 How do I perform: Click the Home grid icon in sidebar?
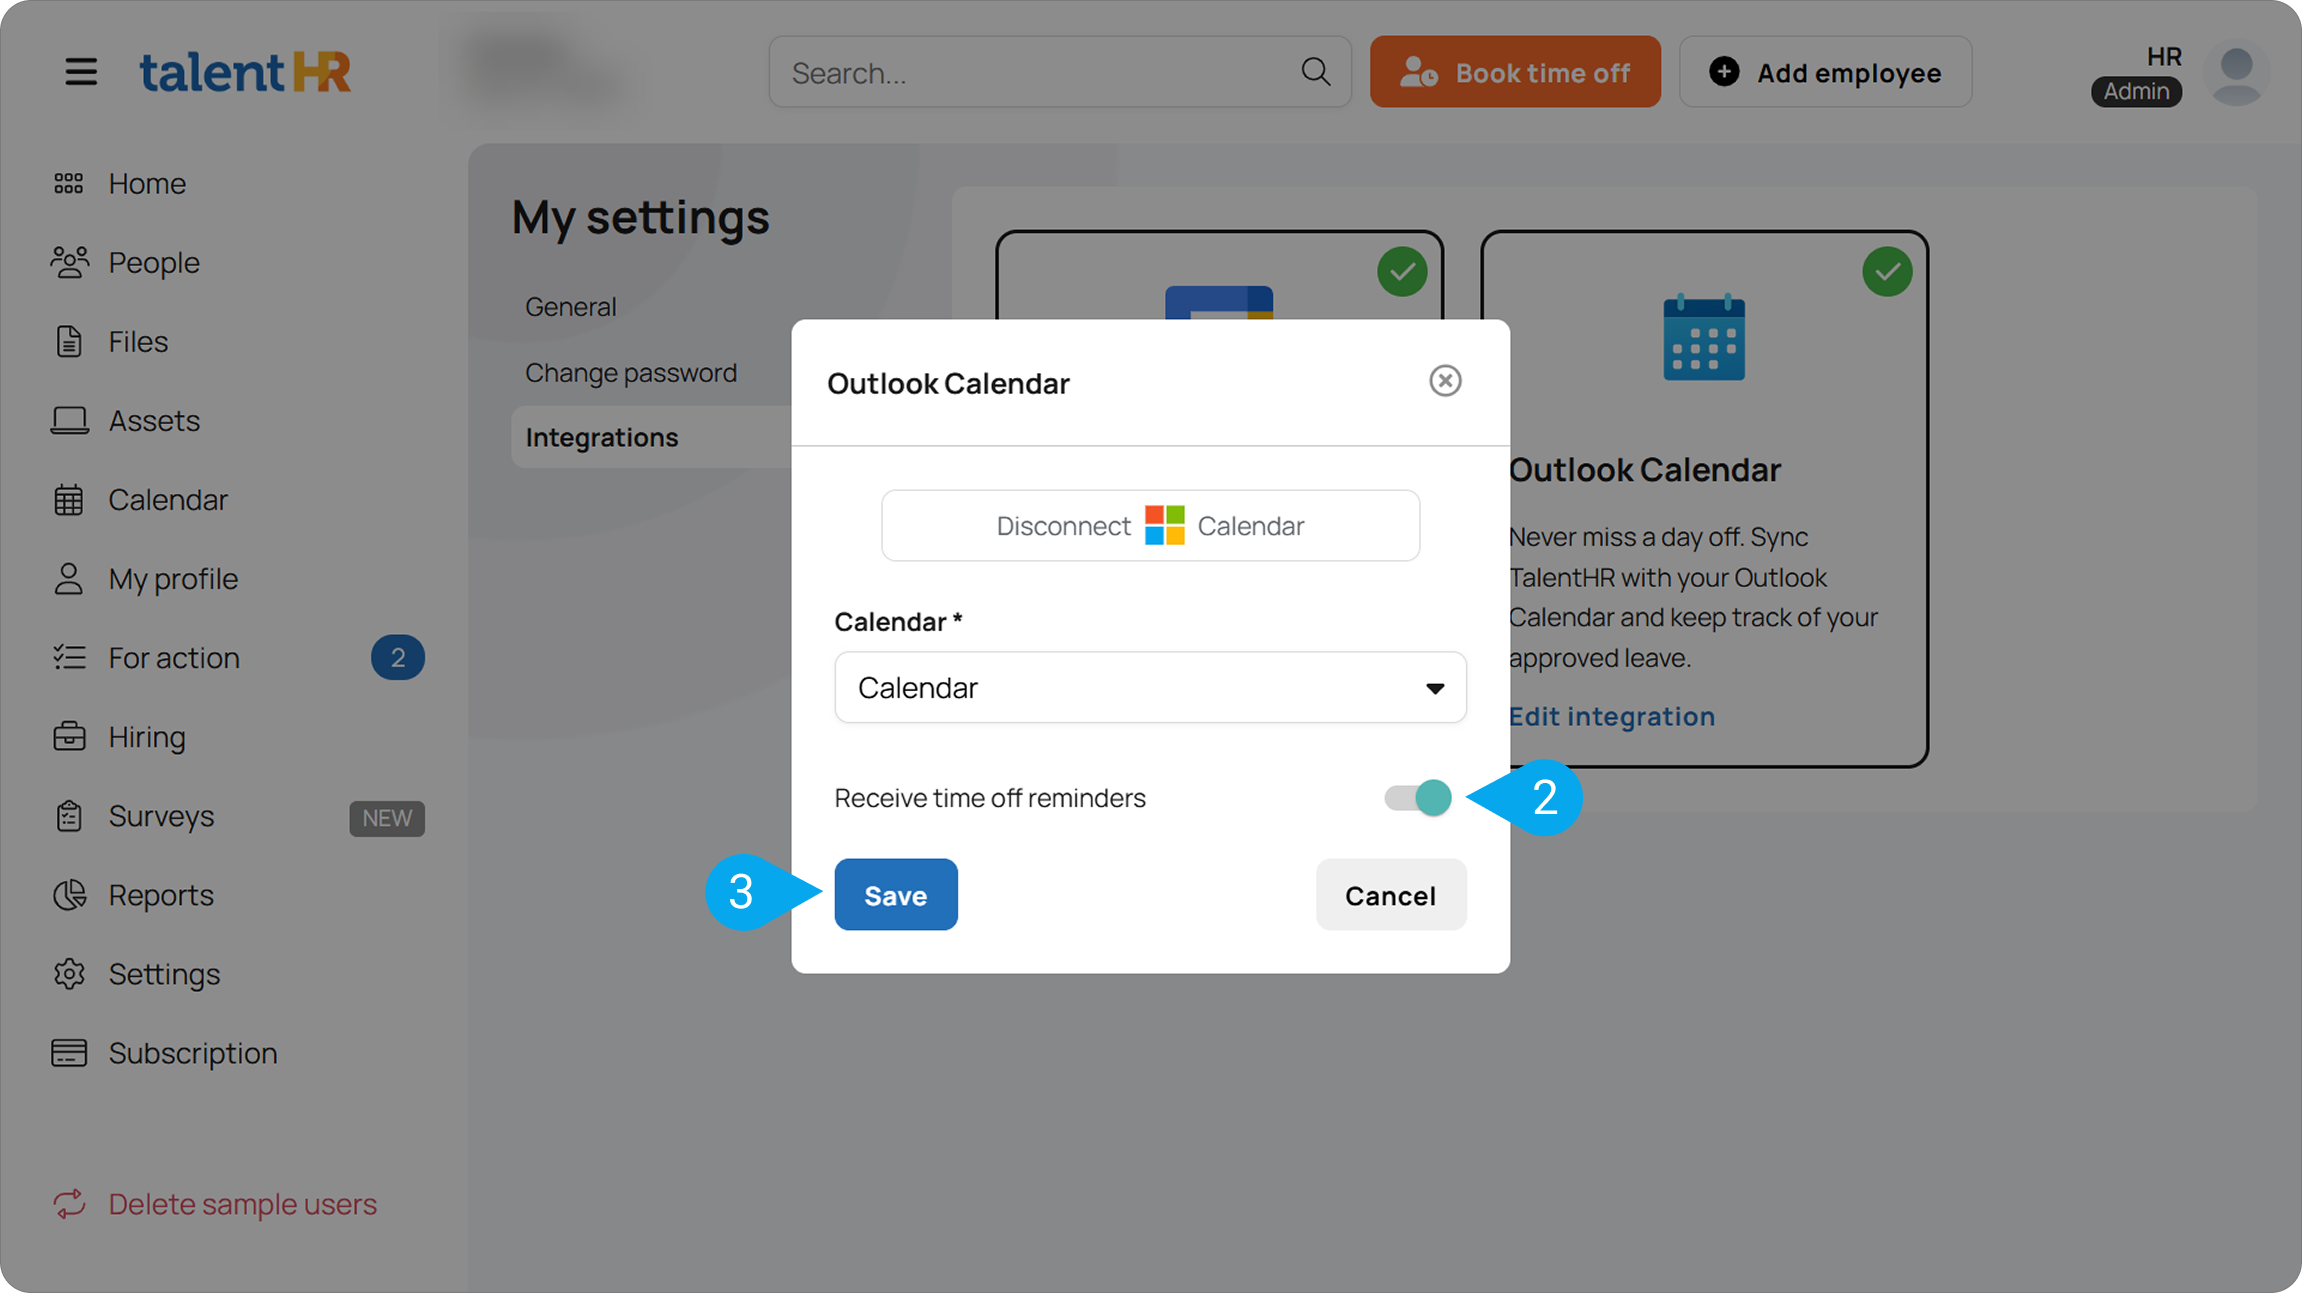click(x=69, y=183)
